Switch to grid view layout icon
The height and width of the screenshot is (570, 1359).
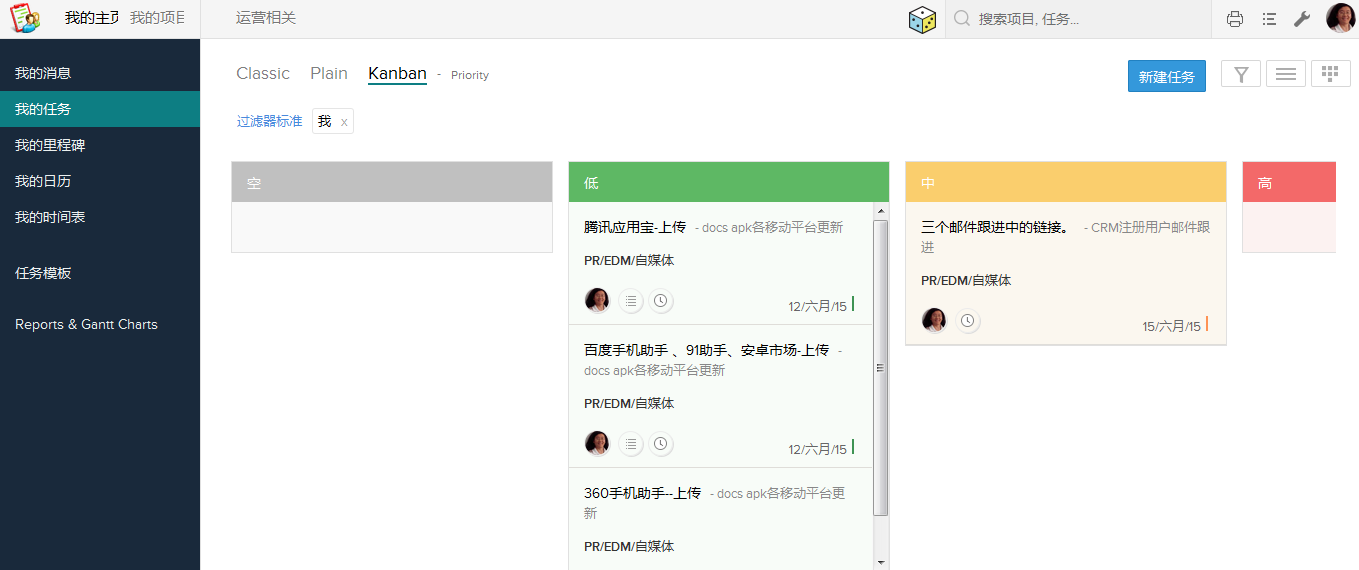click(x=1330, y=74)
